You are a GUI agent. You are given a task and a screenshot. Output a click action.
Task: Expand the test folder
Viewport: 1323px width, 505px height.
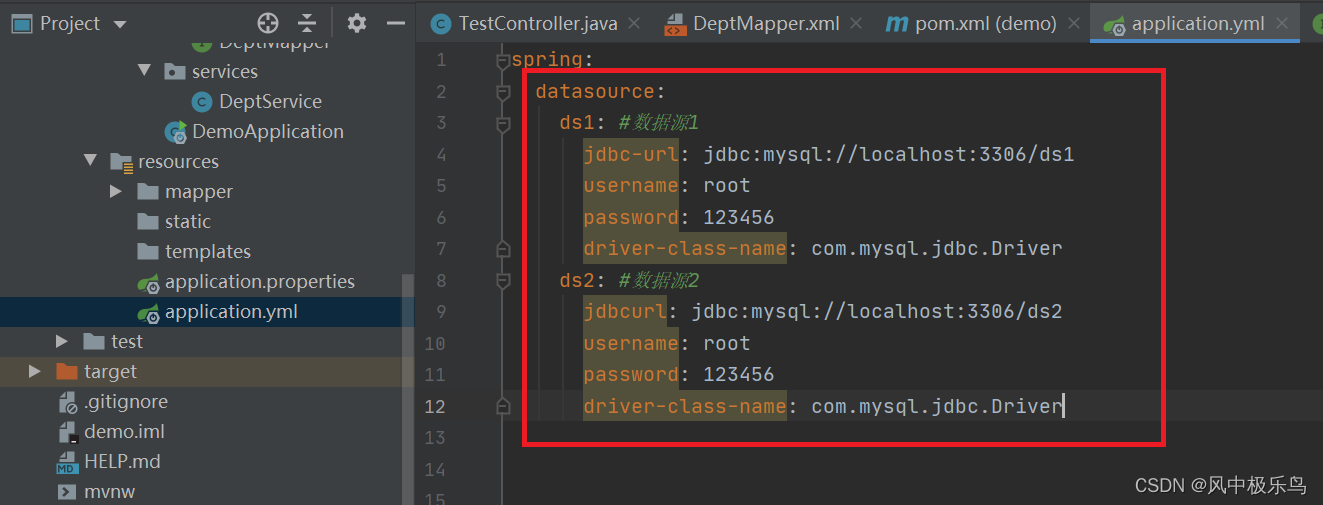tap(63, 341)
